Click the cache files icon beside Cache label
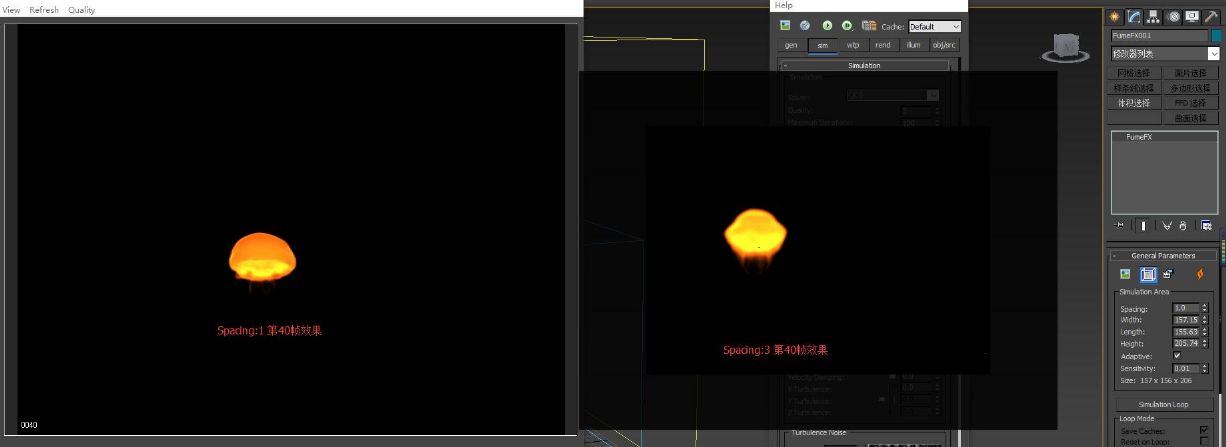 pyautogui.click(x=868, y=25)
